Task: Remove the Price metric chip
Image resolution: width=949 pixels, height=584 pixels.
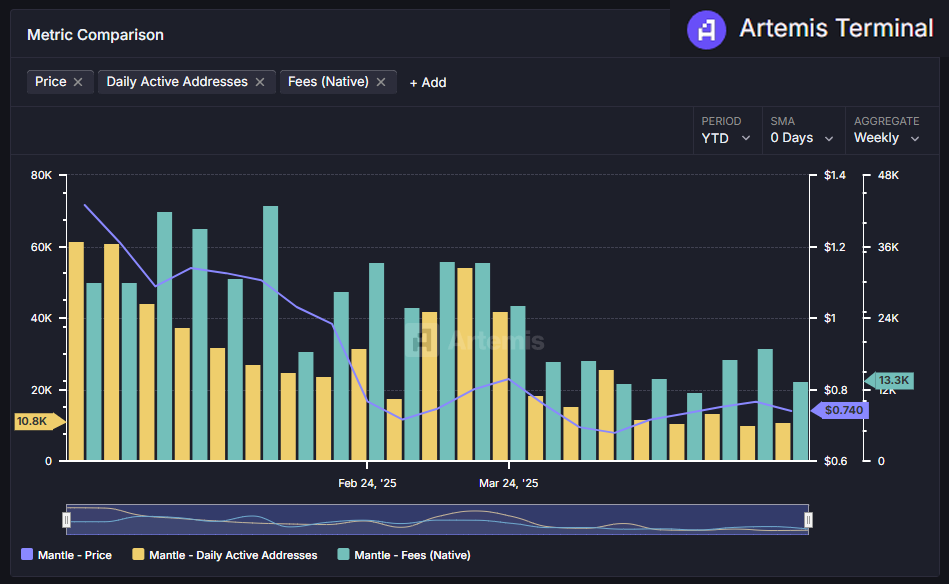Action: (78, 82)
